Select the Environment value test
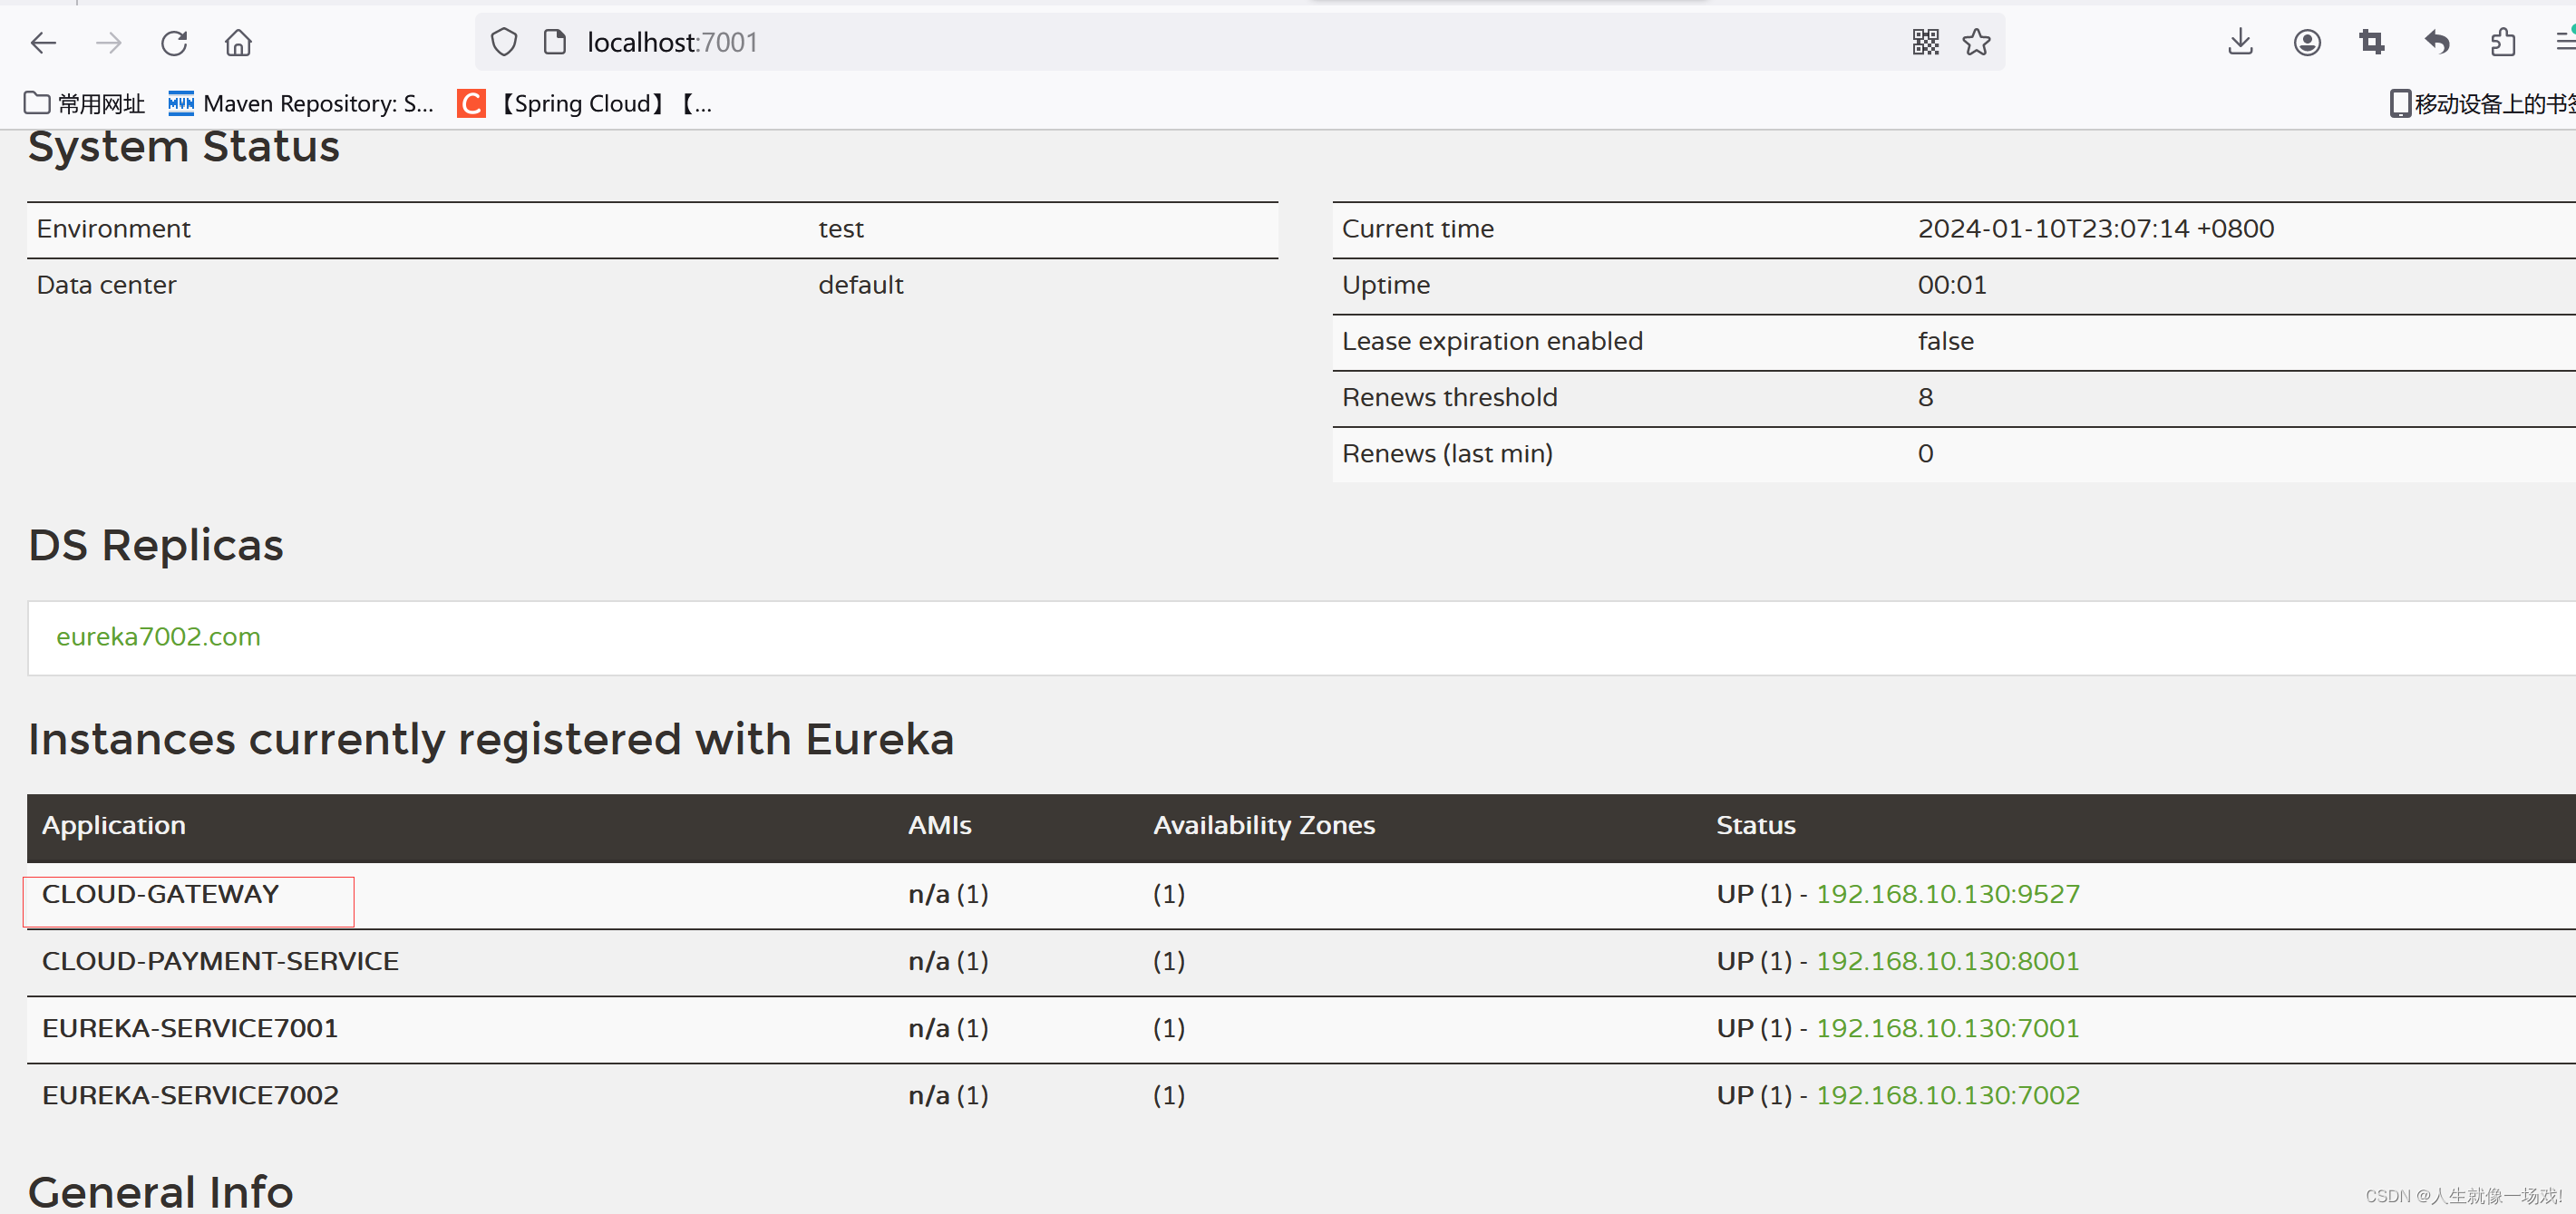Viewport: 2576px width, 1214px height. pyautogui.click(x=841, y=229)
